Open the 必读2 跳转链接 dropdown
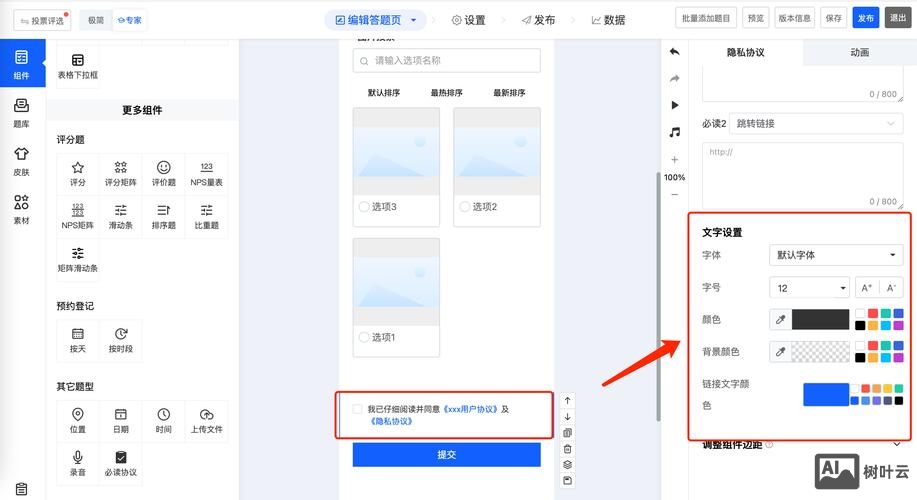The height and width of the screenshot is (500, 917). [816, 123]
